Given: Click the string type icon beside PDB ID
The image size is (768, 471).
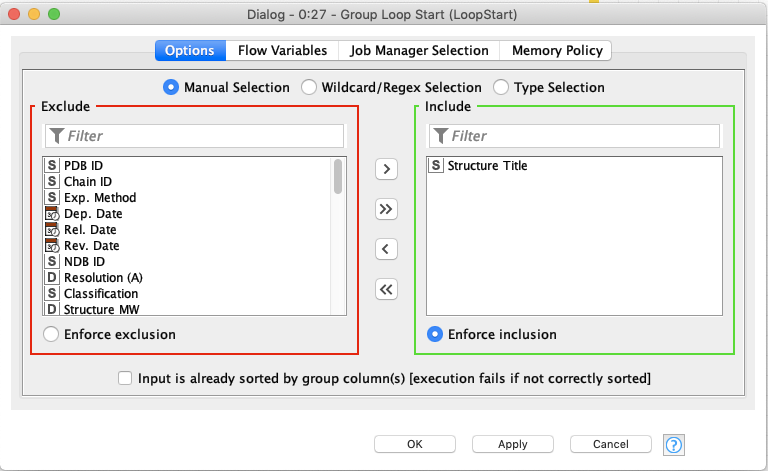Looking at the screenshot, I should [53, 166].
